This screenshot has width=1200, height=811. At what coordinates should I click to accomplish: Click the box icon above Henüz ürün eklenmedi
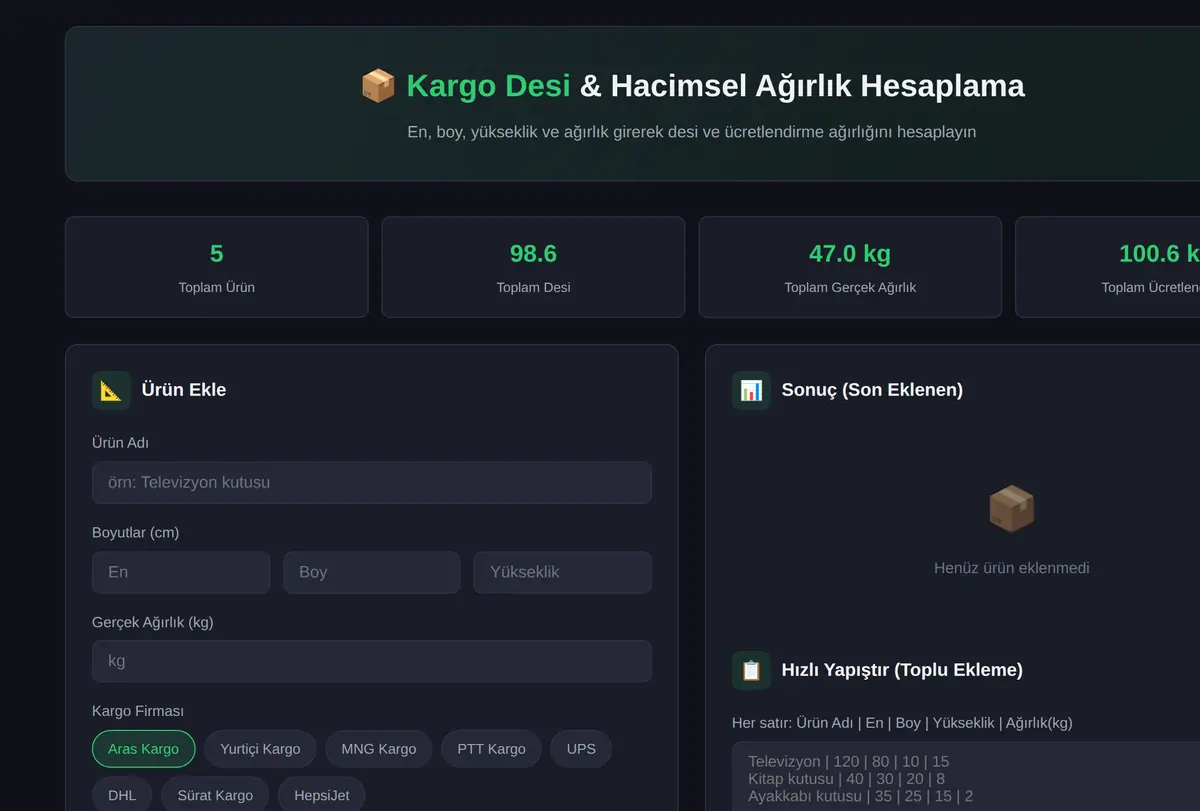pos(1011,509)
